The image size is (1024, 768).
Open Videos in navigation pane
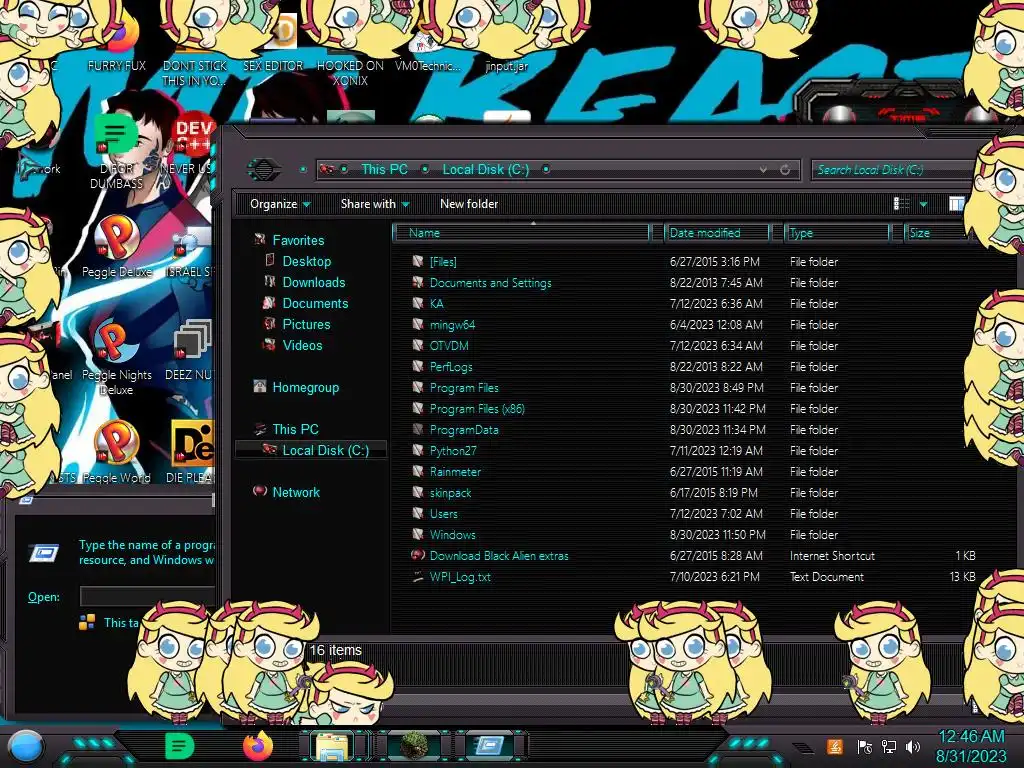click(302, 345)
